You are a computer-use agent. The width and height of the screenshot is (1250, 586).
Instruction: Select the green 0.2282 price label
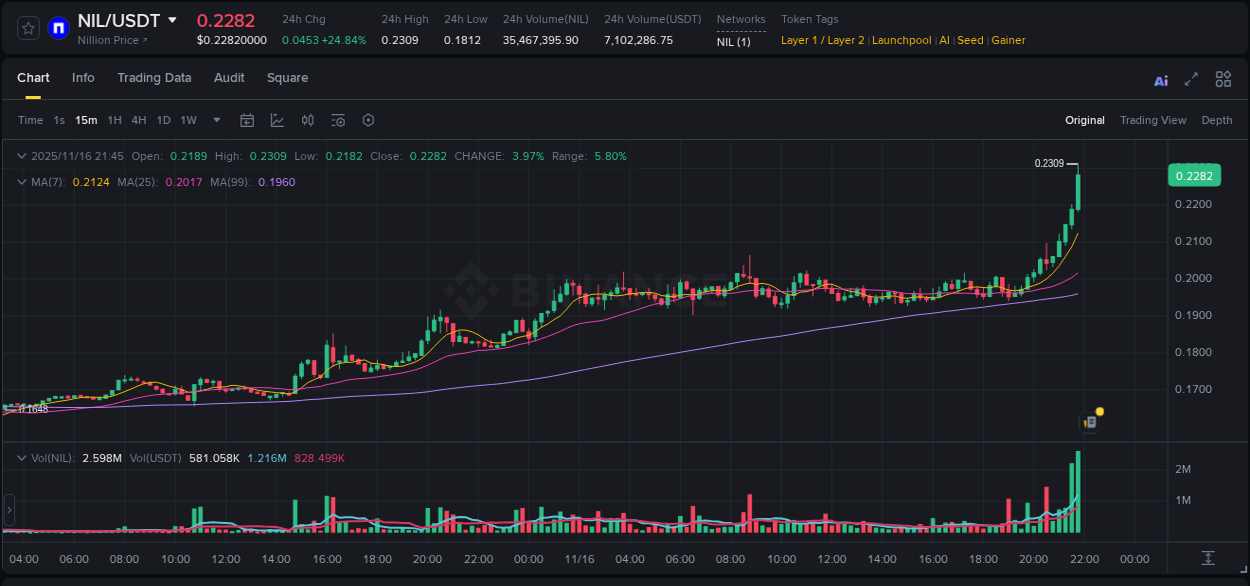click(x=1196, y=175)
